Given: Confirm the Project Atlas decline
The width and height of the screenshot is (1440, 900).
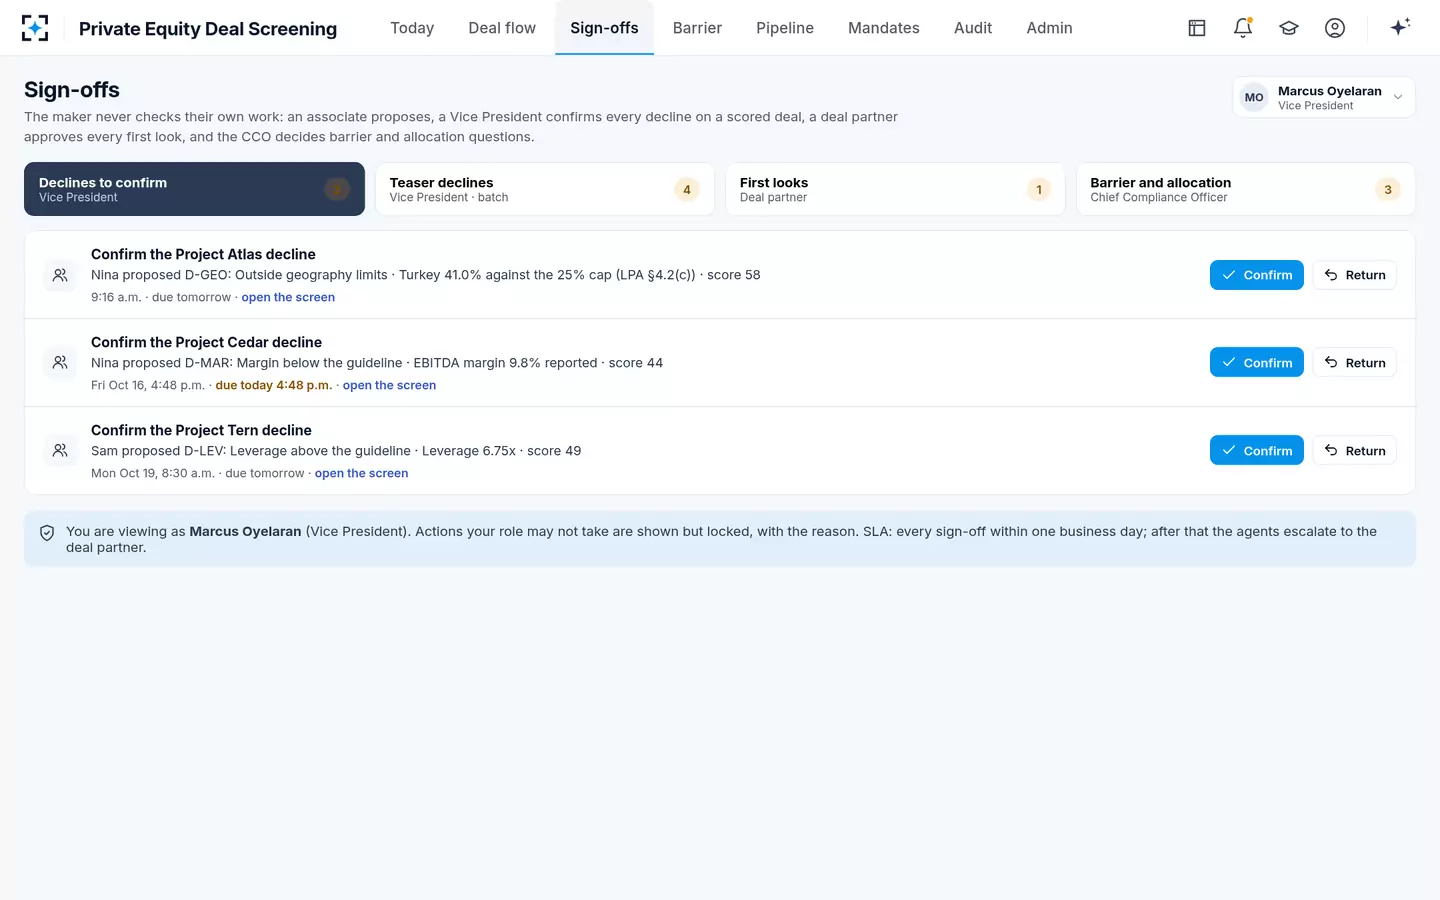Looking at the screenshot, I should (x=1257, y=275).
